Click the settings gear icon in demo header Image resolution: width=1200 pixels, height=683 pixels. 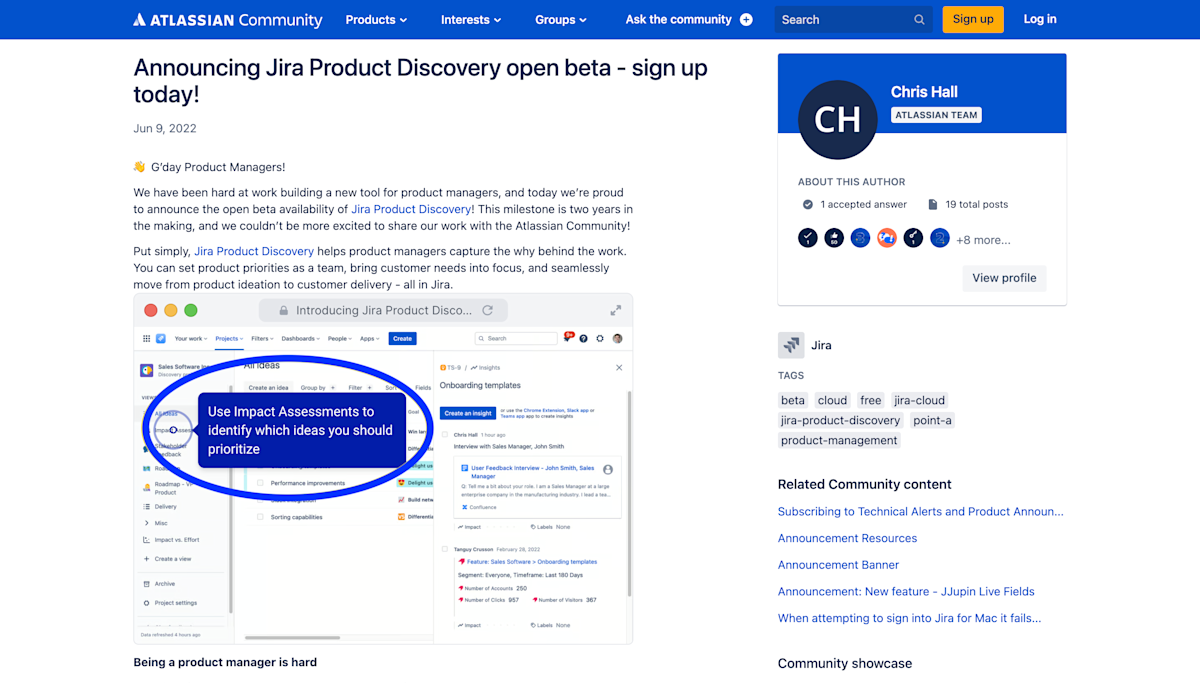600,338
